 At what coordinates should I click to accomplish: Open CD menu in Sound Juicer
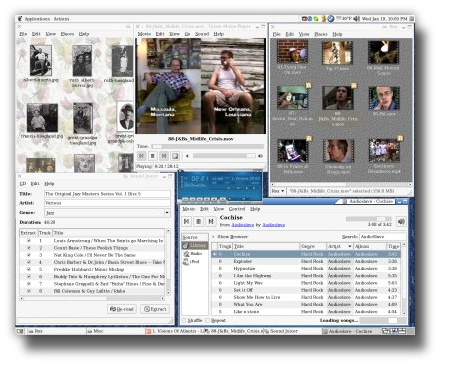tap(23, 184)
